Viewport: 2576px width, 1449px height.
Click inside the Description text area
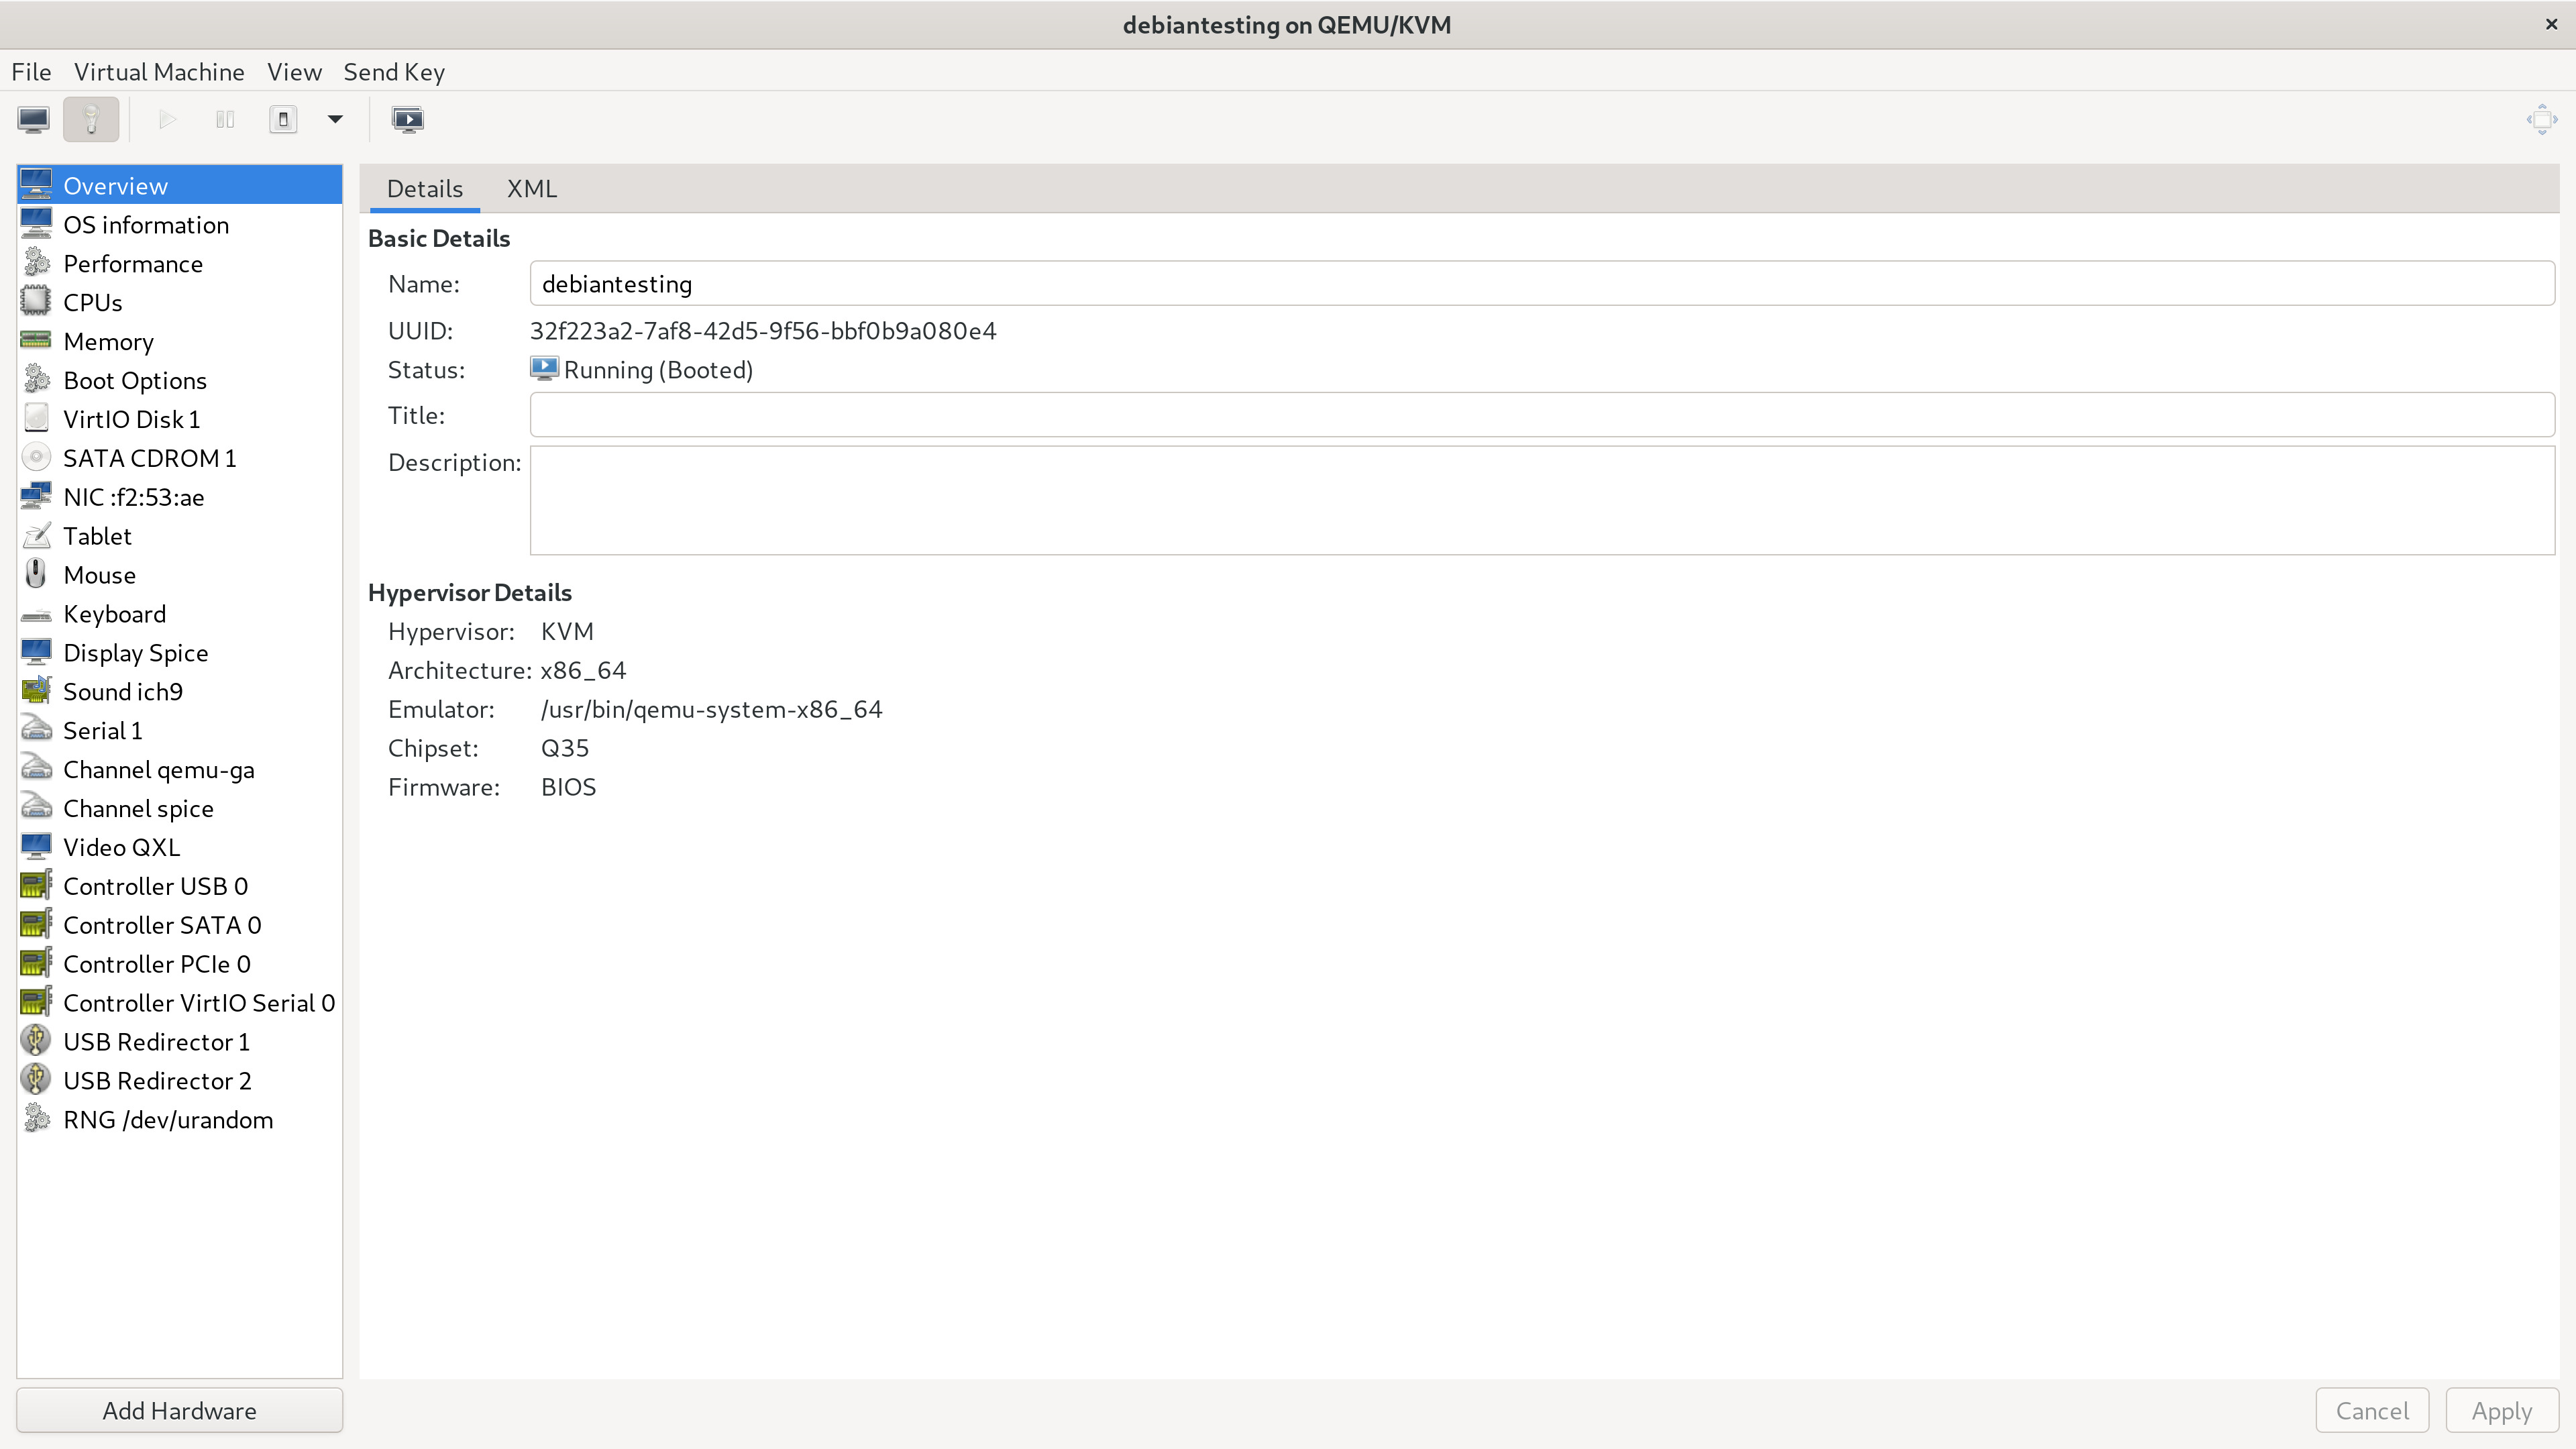tap(1542, 500)
